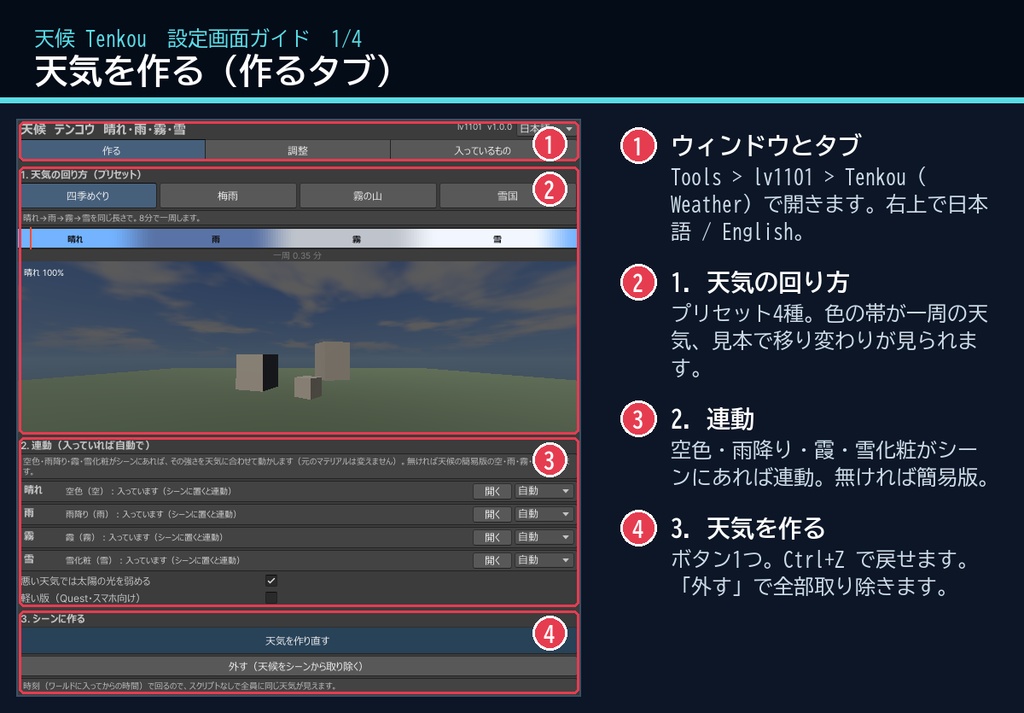Select the 入っているもの tab

[483, 150]
